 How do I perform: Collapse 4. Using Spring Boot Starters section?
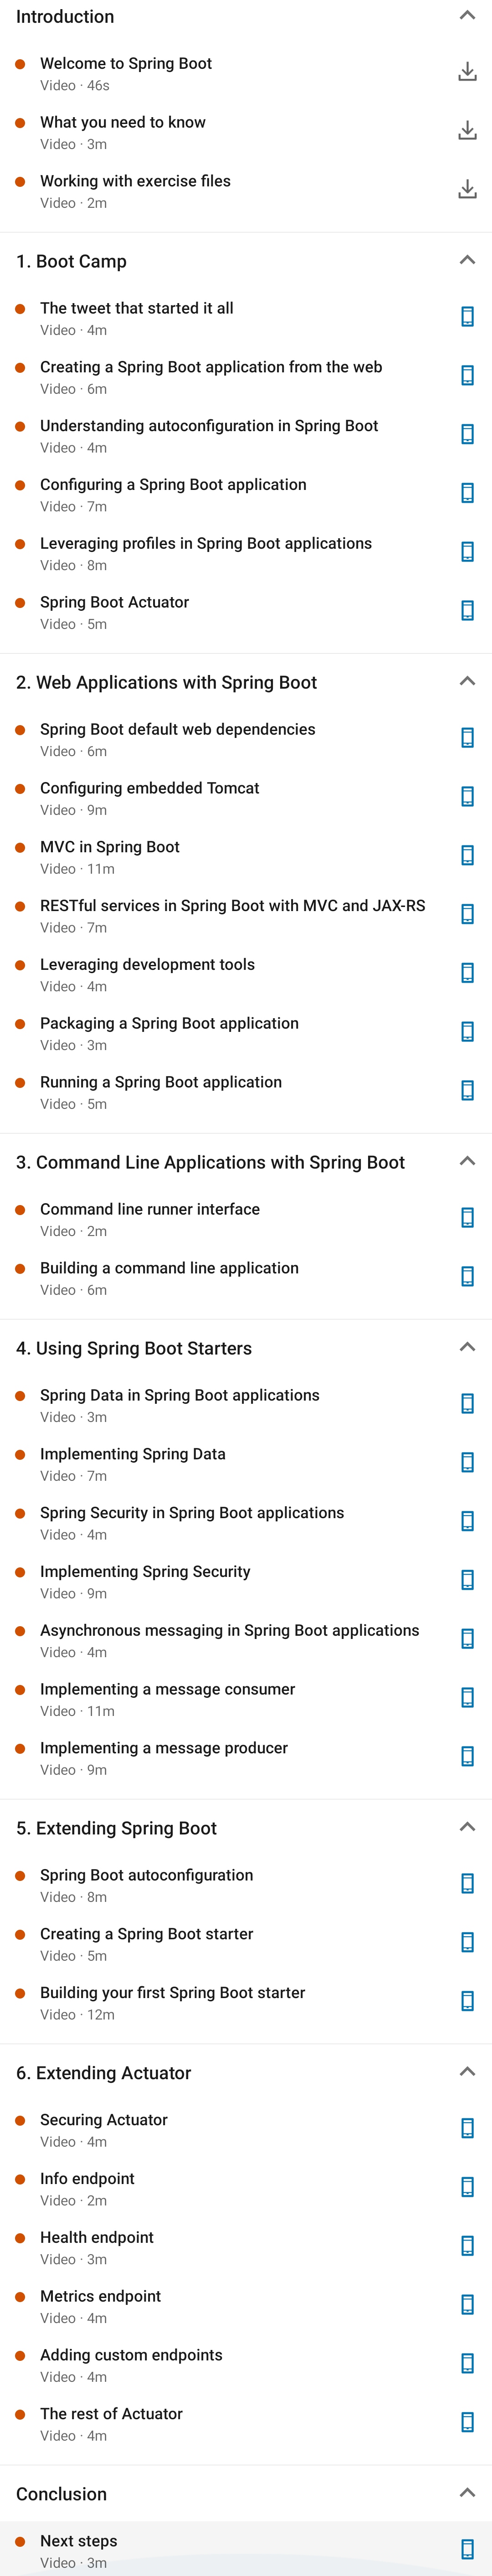click(x=467, y=1347)
